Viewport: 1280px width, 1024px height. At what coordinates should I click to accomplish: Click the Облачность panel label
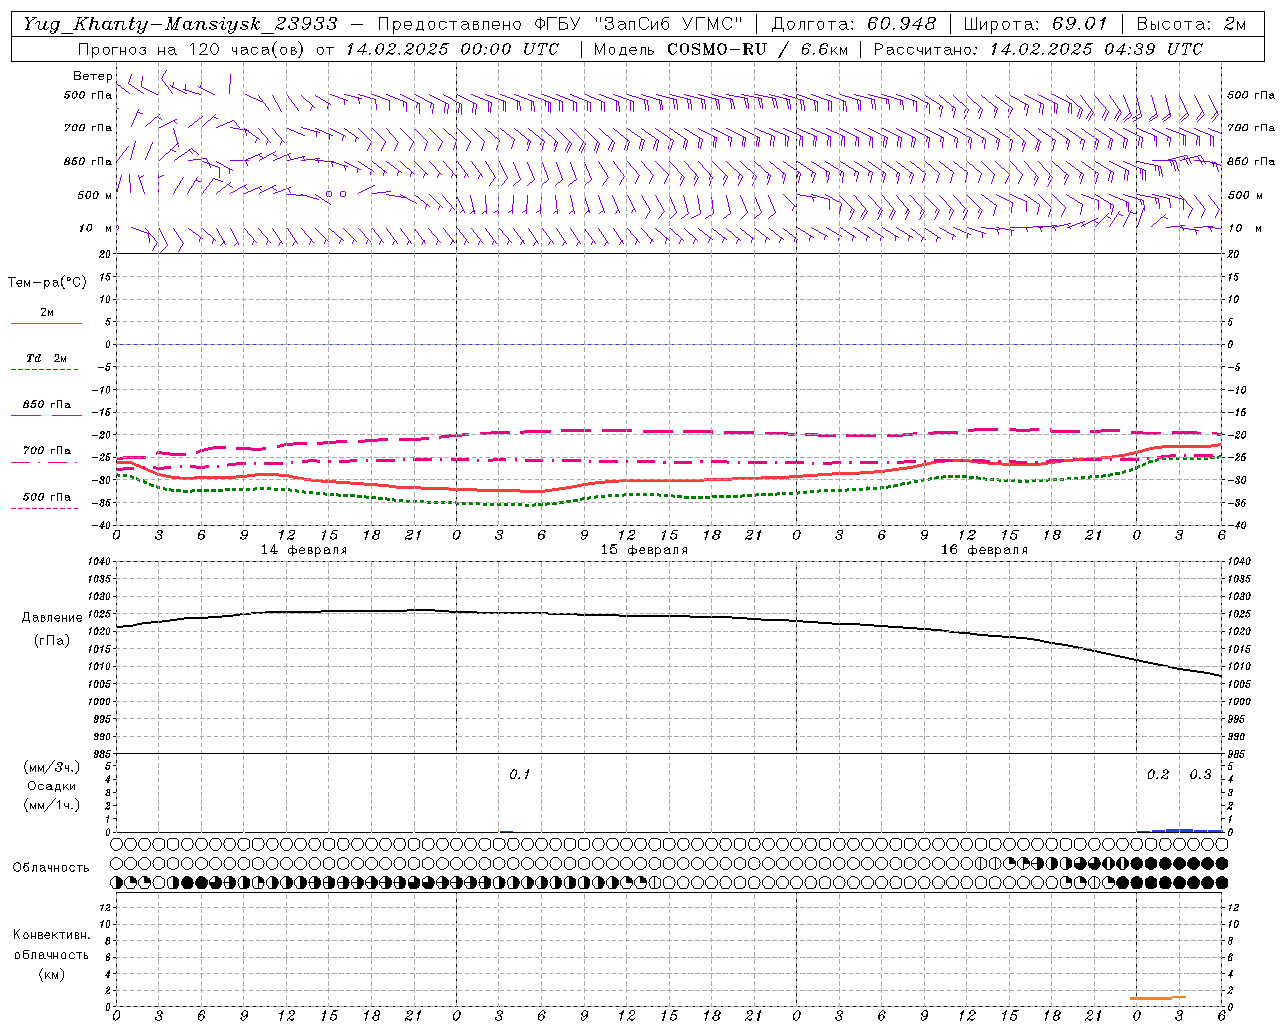click(51, 868)
